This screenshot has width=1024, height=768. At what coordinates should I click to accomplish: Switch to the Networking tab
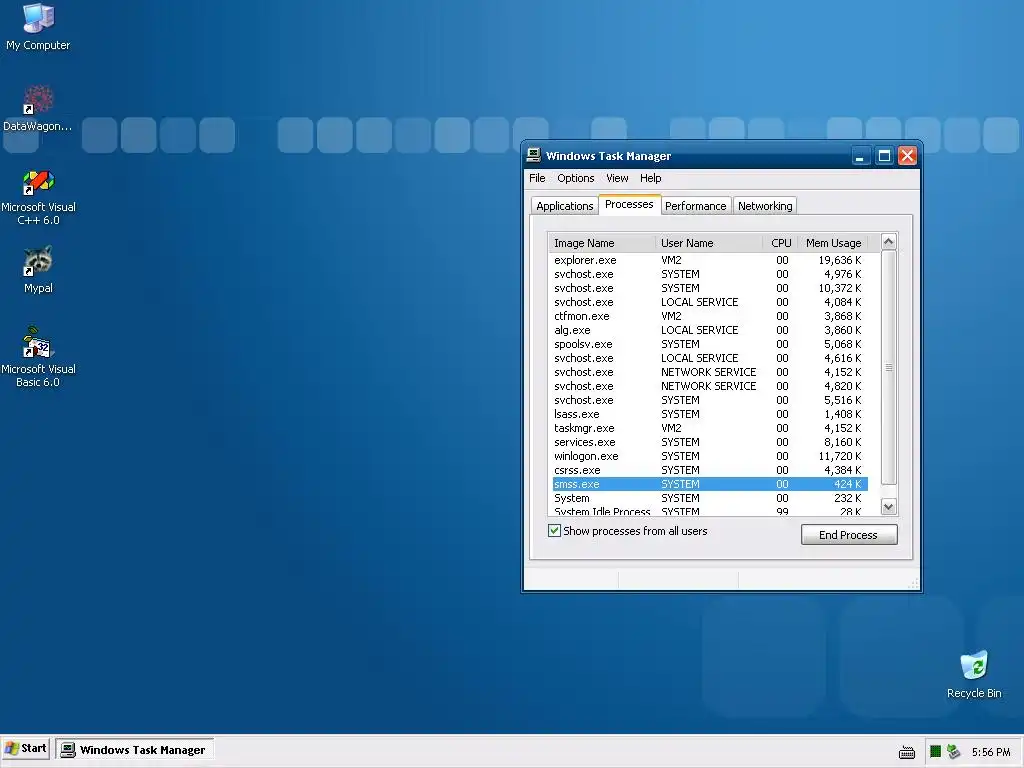coord(765,206)
